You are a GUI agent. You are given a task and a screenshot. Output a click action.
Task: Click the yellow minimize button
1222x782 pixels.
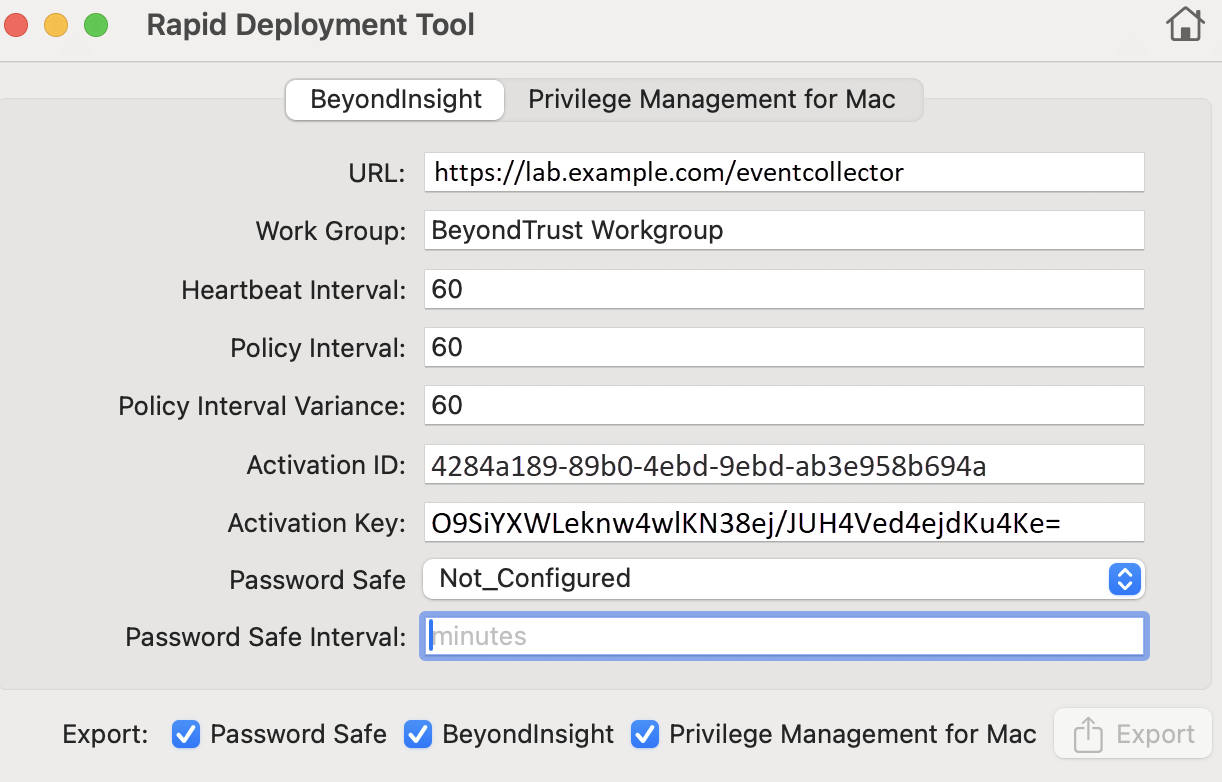click(56, 24)
